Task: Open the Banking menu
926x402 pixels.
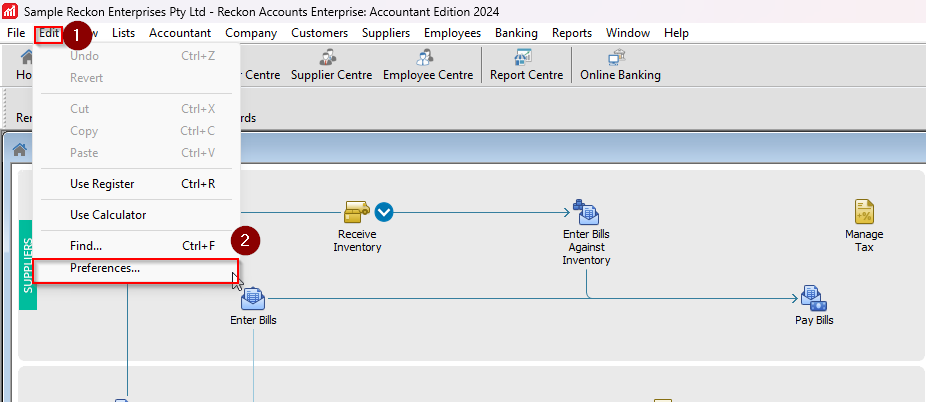Action: click(516, 33)
